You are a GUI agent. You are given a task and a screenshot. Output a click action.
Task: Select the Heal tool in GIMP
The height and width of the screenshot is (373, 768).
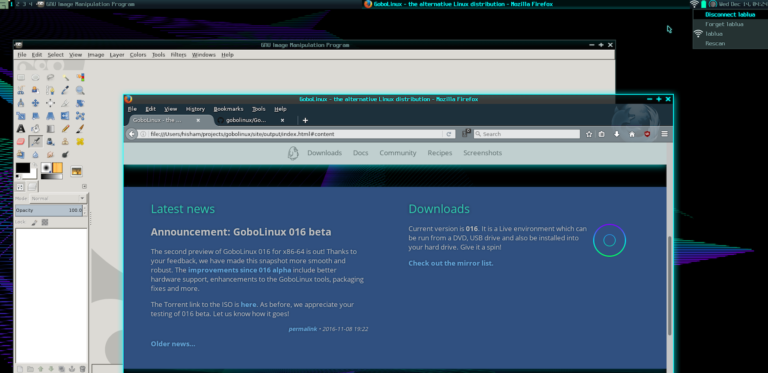[x=80, y=141]
